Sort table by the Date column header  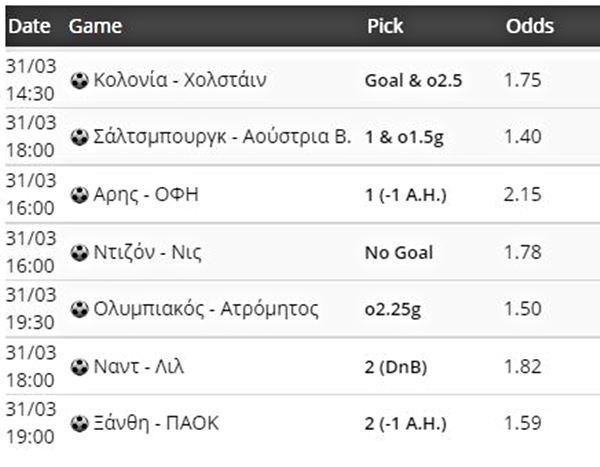[29, 26]
